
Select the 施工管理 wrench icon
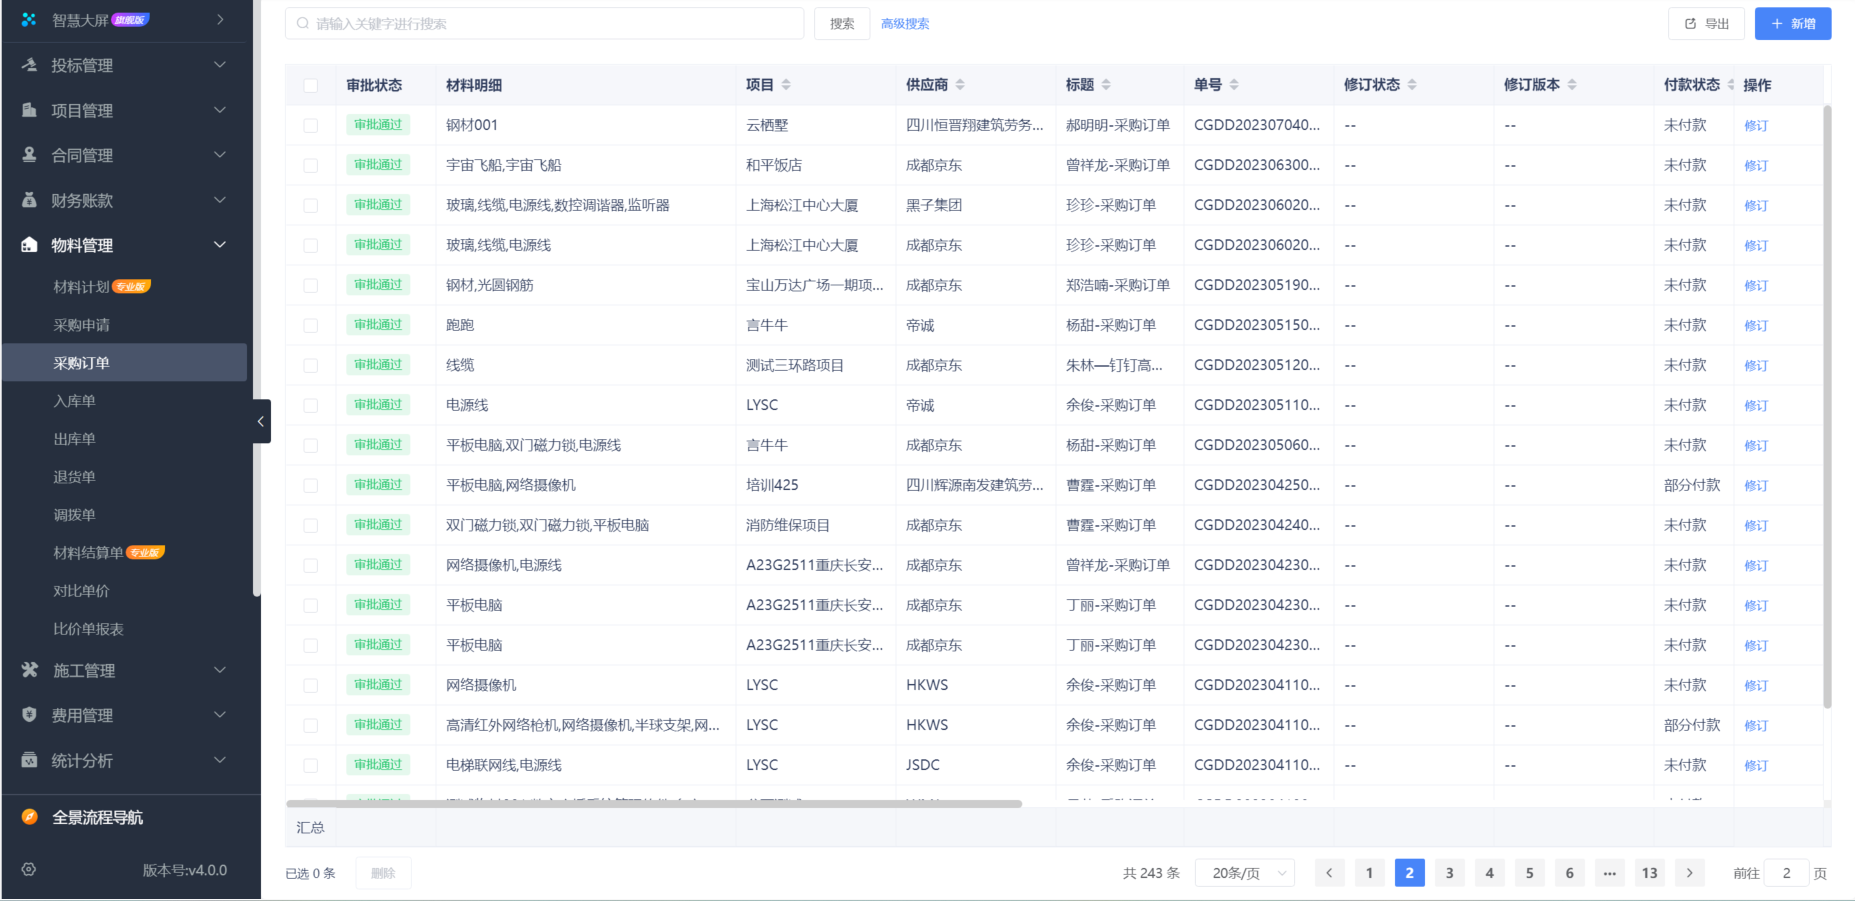click(x=27, y=670)
